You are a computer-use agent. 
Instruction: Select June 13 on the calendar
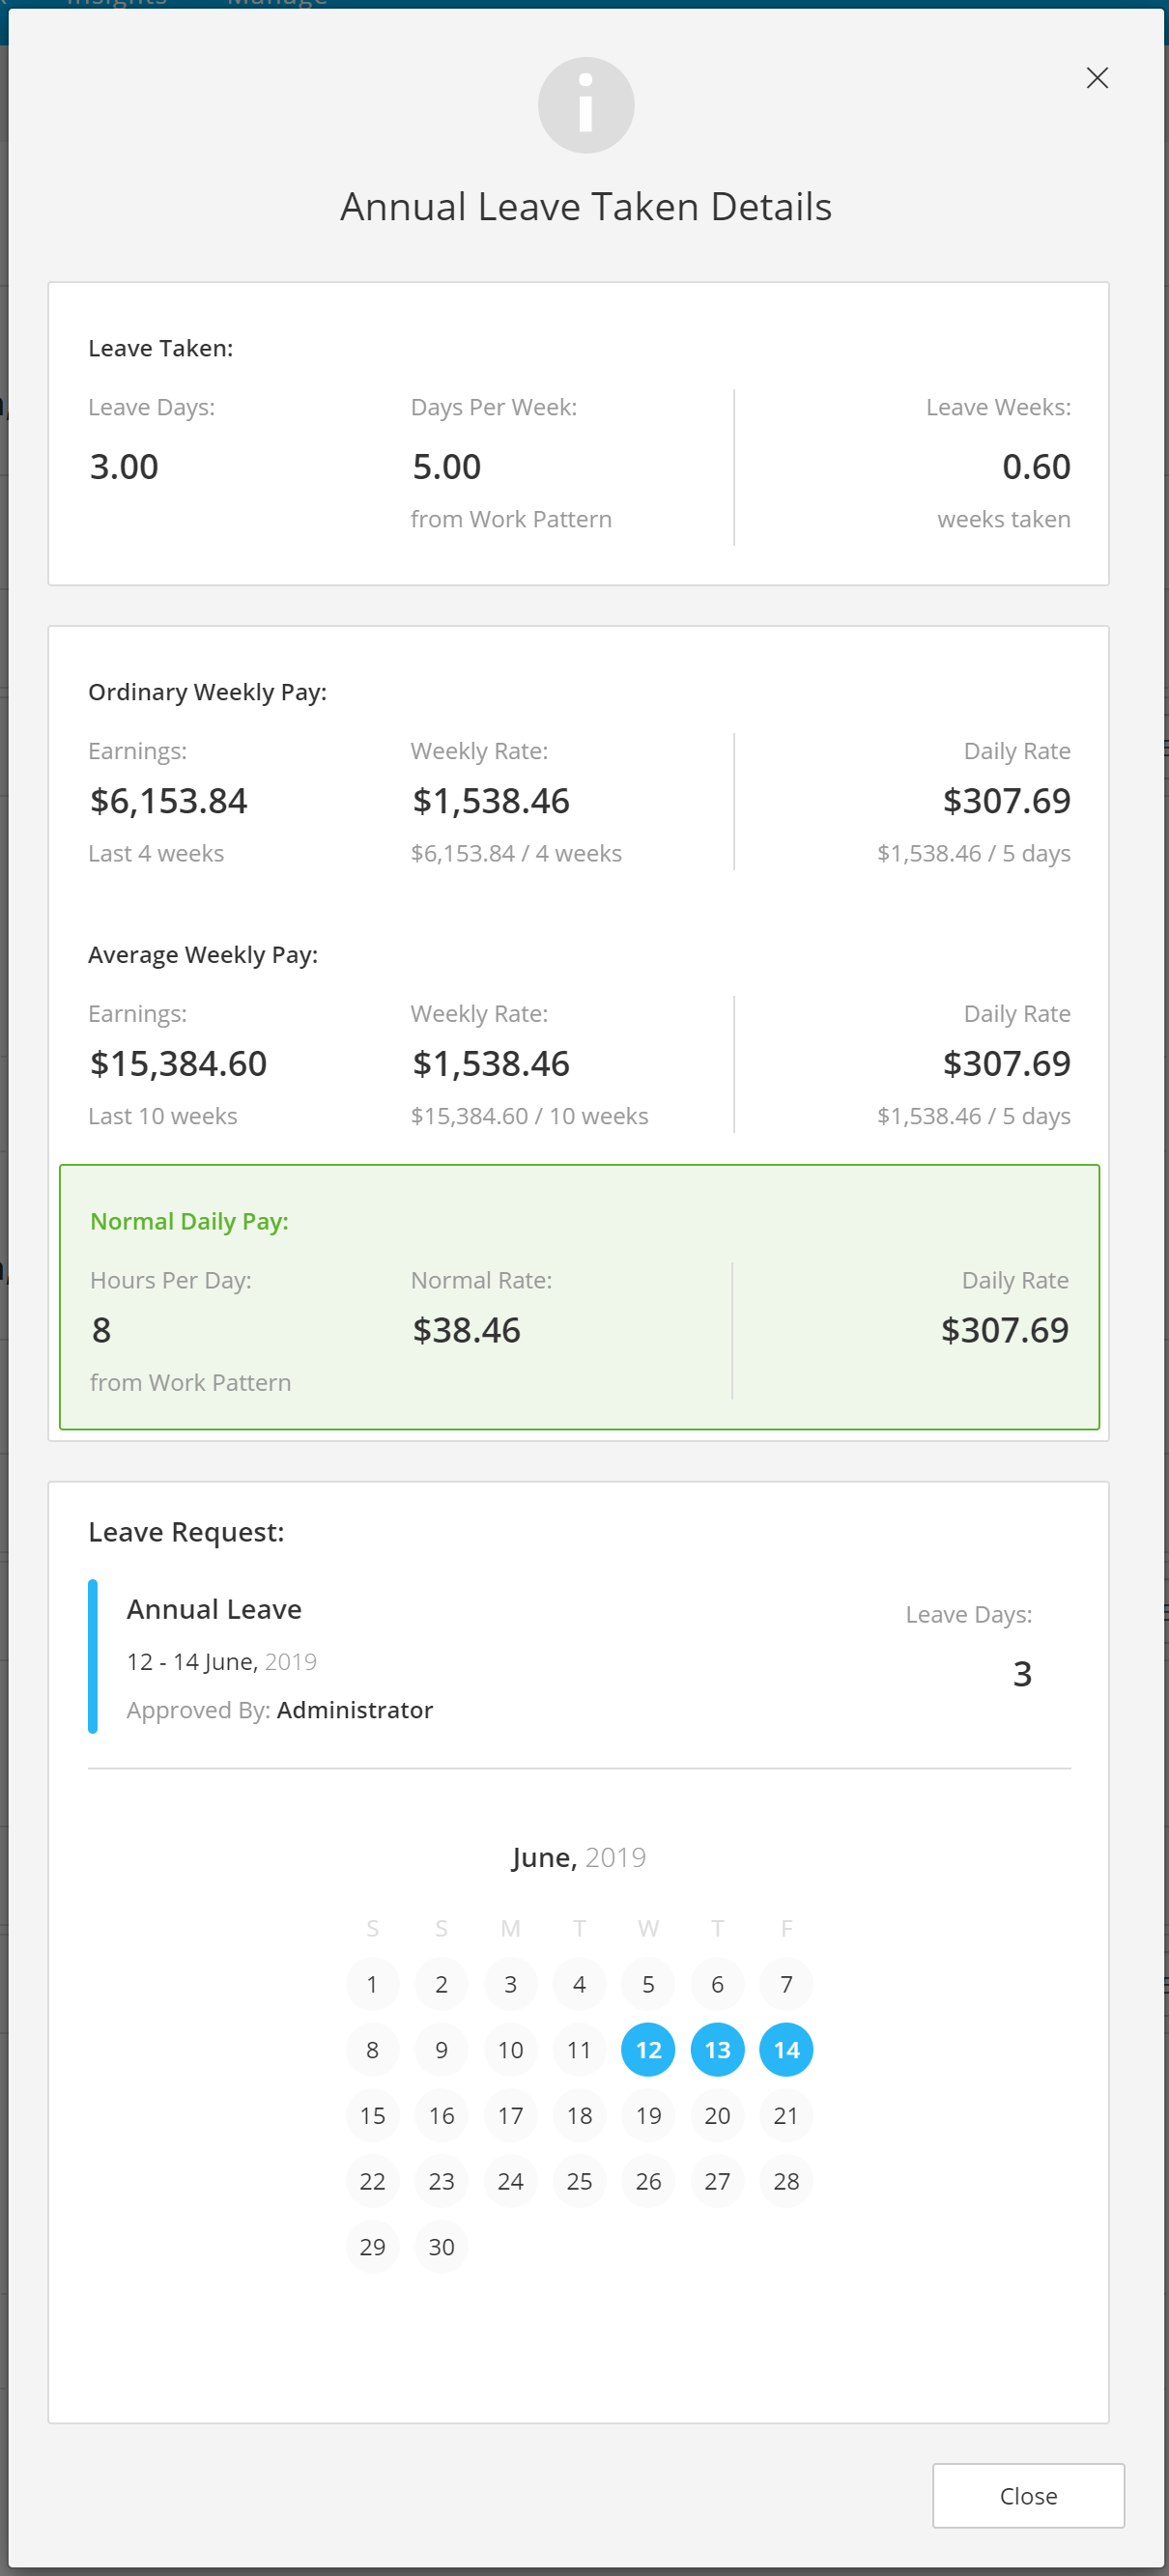[x=716, y=2049]
